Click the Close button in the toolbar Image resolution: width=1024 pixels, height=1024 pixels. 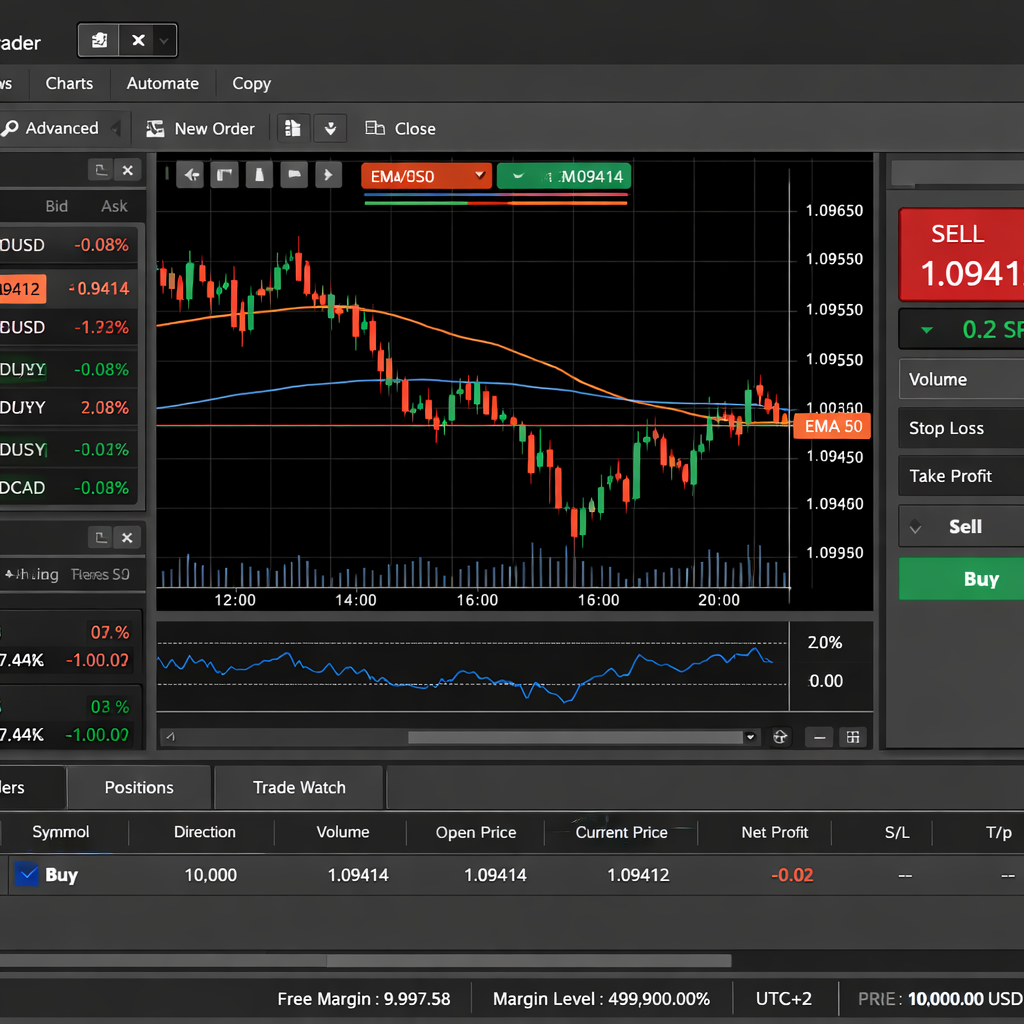400,129
